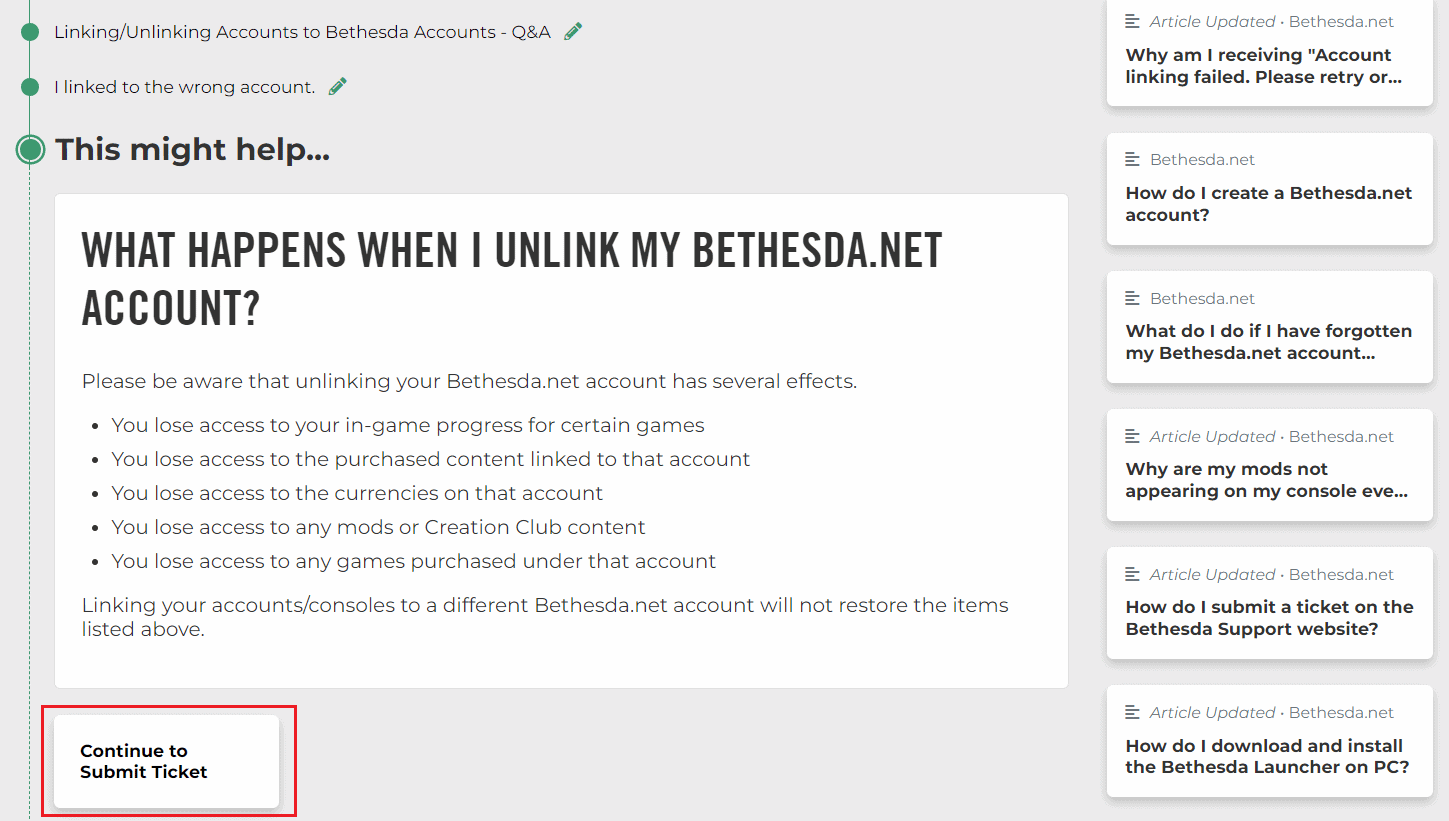This screenshot has height=821, width=1449.
Task: Click the green dot beside "I linked to the wrong account"
Action: 29,86
